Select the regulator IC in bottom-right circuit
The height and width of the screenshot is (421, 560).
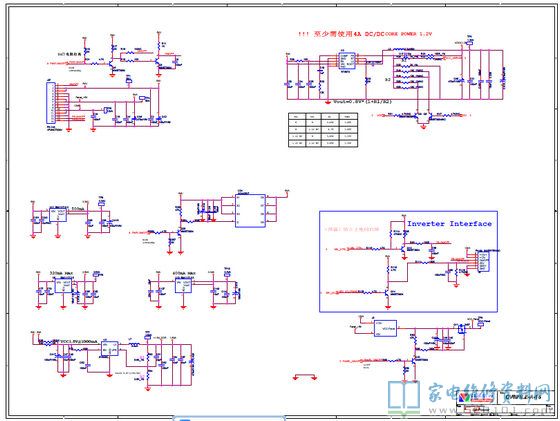coord(385,328)
